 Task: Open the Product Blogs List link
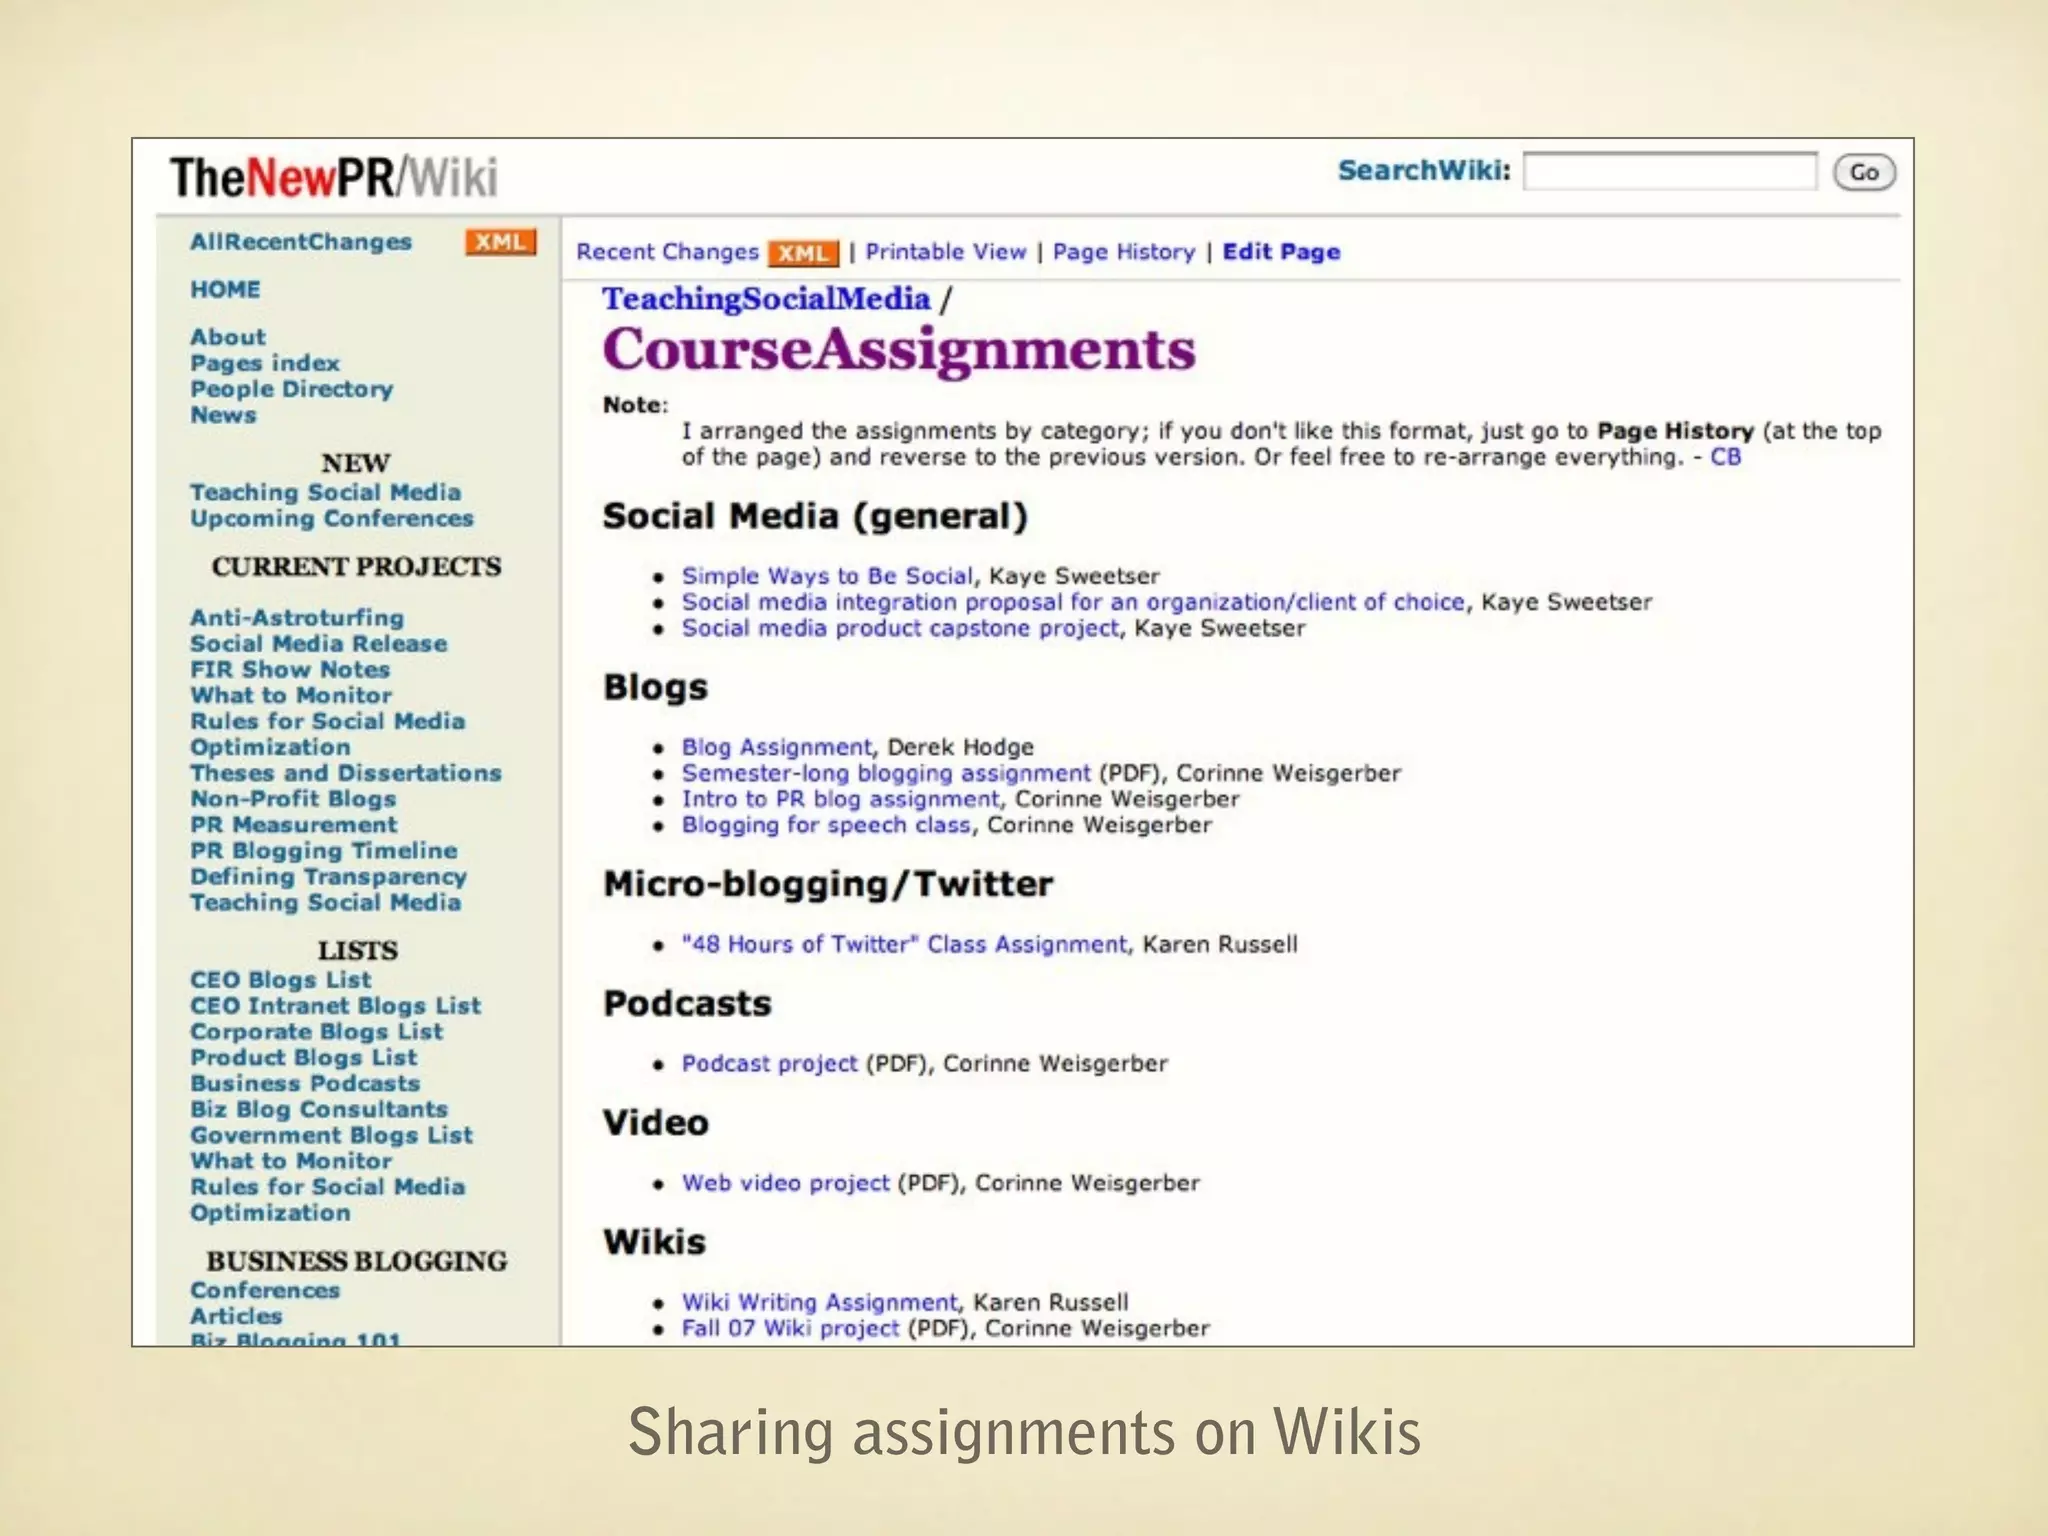(x=304, y=1058)
